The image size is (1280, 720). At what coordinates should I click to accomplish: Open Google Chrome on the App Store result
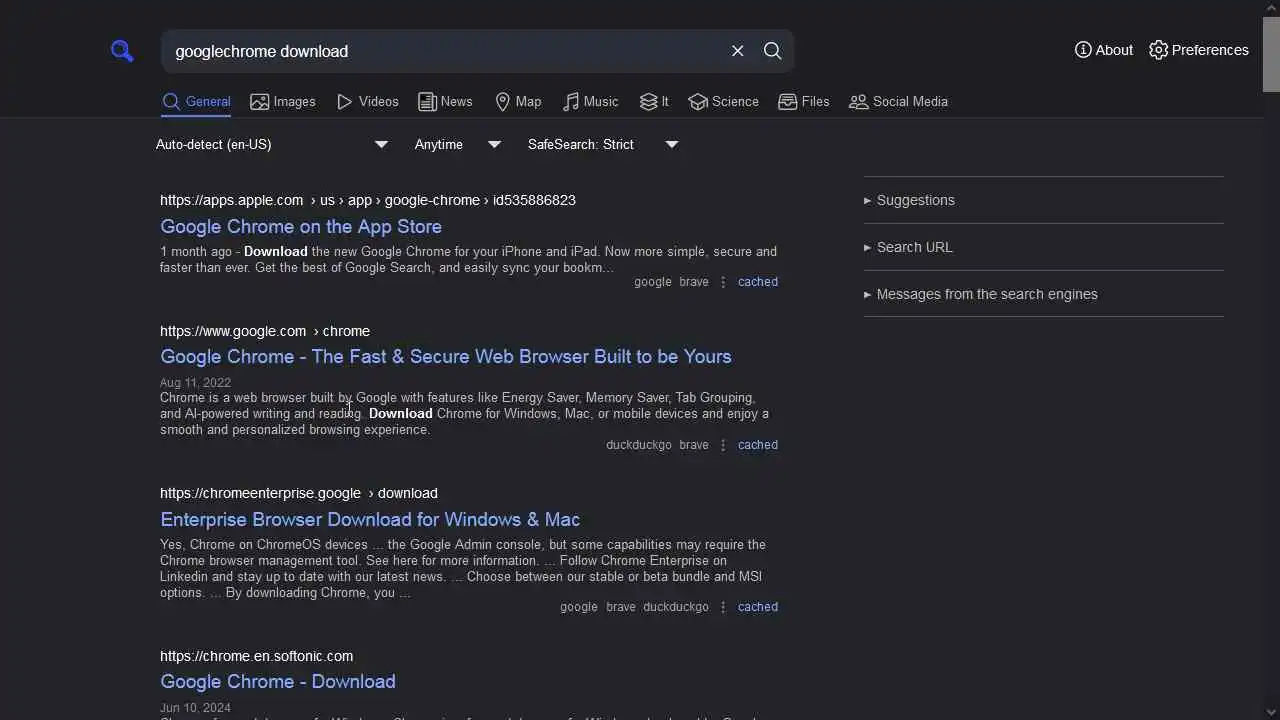tap(301, 227)
